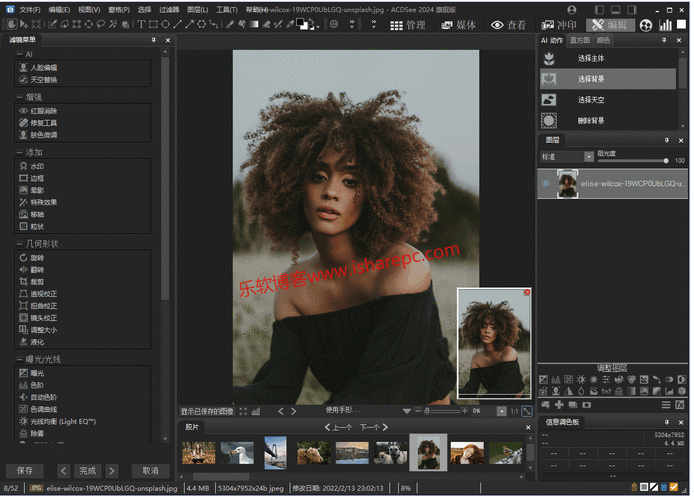Click the 保存 save button
694x500 pixels.
[x=25, y=470]
